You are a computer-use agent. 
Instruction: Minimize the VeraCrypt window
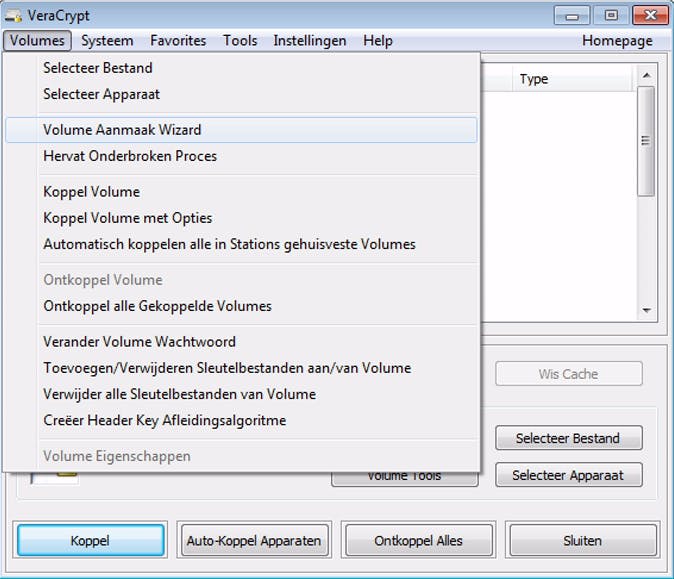click(572, 16)
